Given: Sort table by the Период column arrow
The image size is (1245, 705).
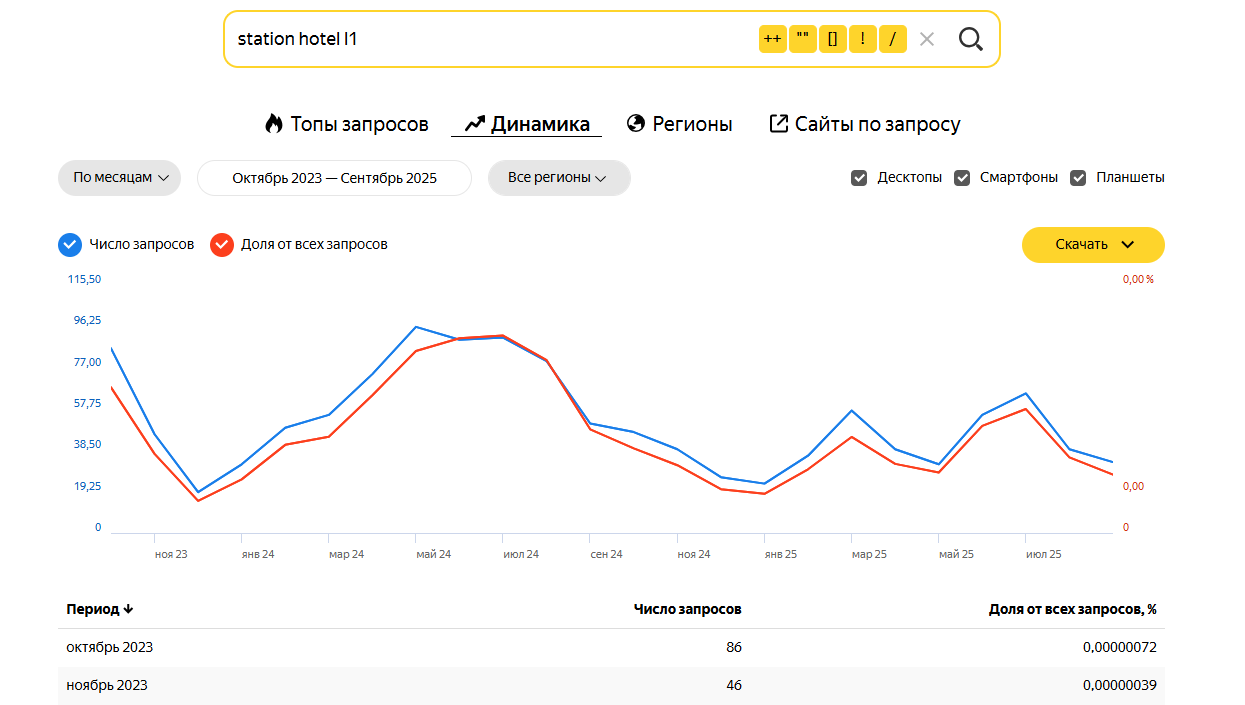Looking at the screenshot, I should click(x=128, y=609).
